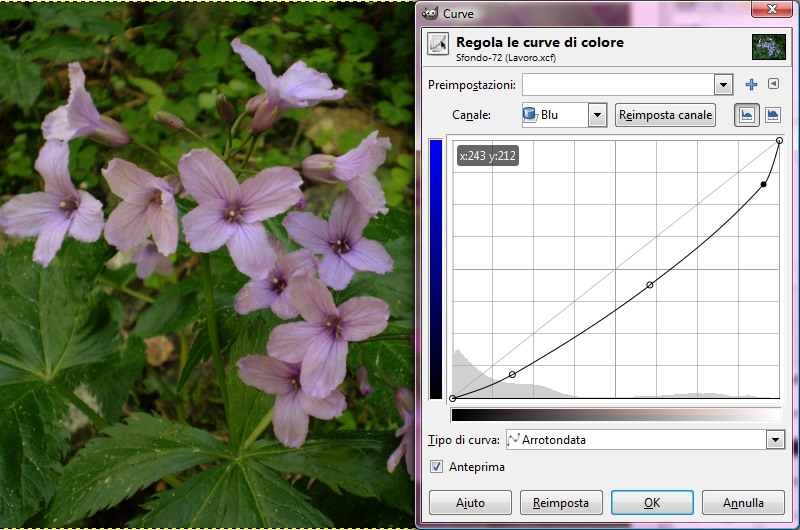The height and width of the screenshot is (530, 800).
Task: Click the Reimposta reset button
Action: (x=561, y=503)
